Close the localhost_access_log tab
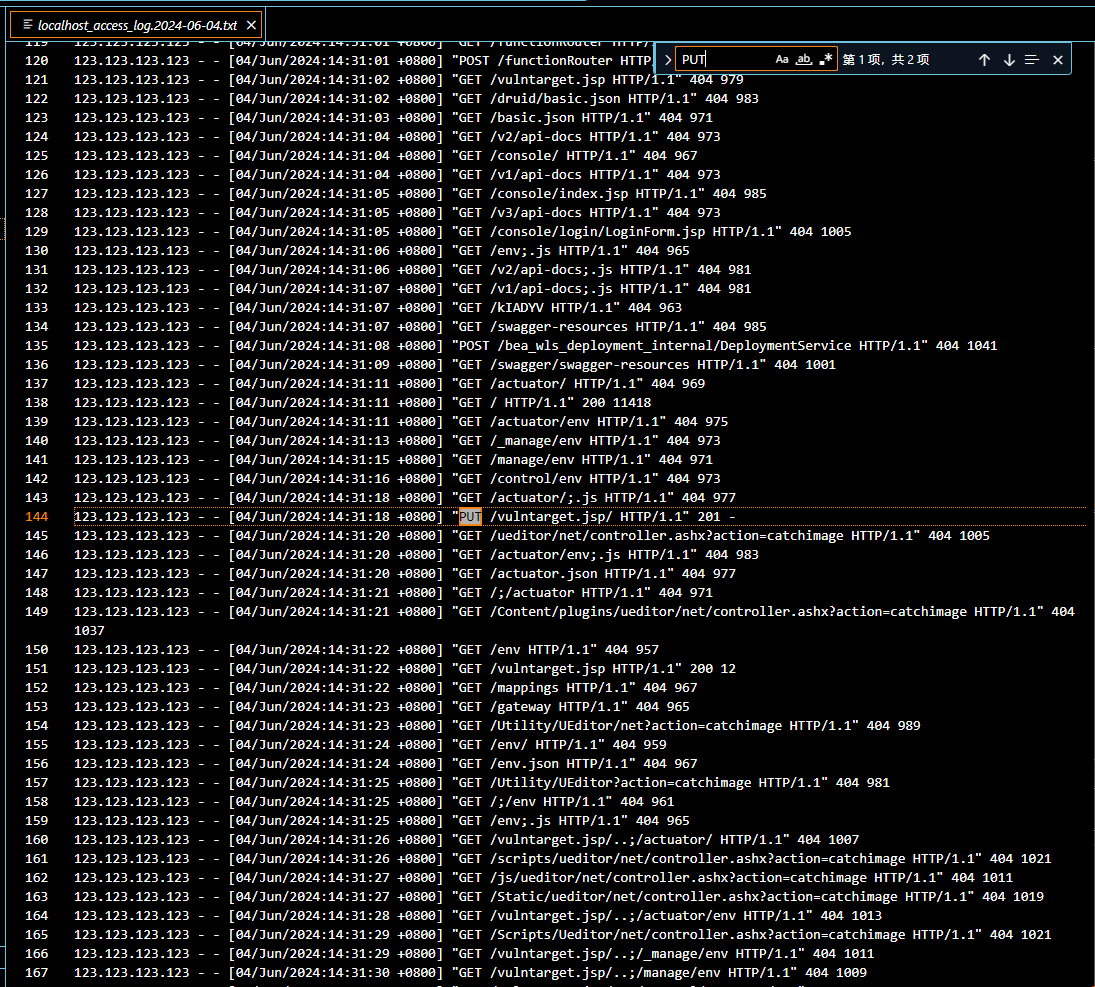The height and width of the screenshot is (987, 1095). (251, 25)
